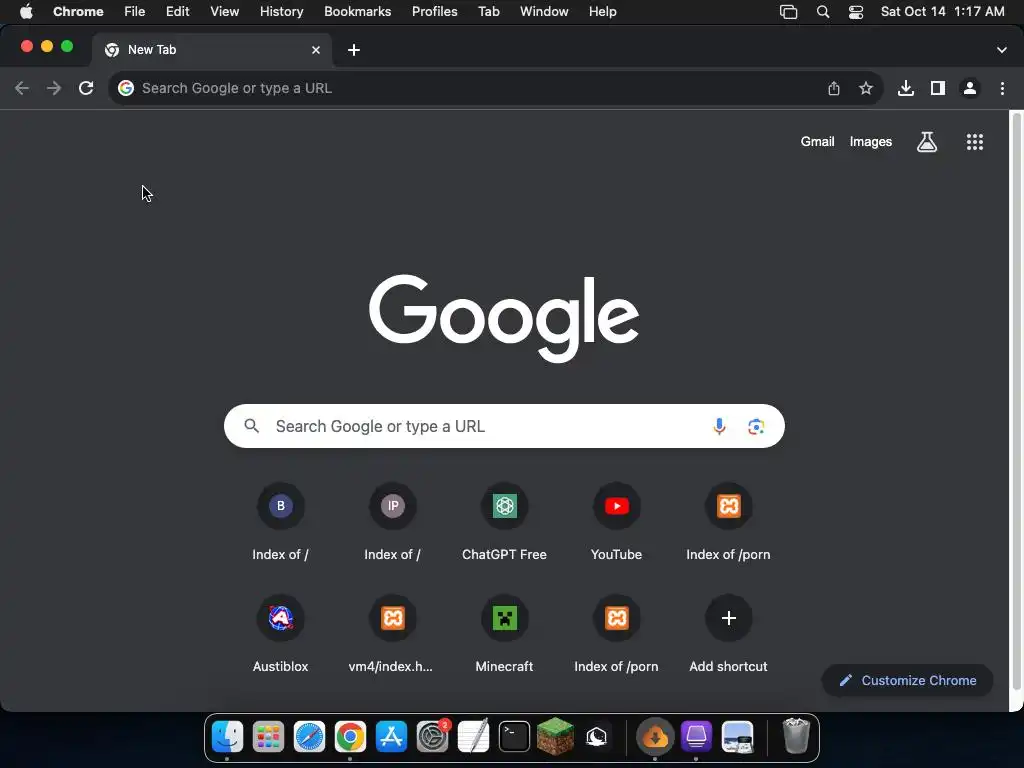Open the YouTube shortcut
1024x768 pixels.
pyautogui.click(x=616, y=522)
